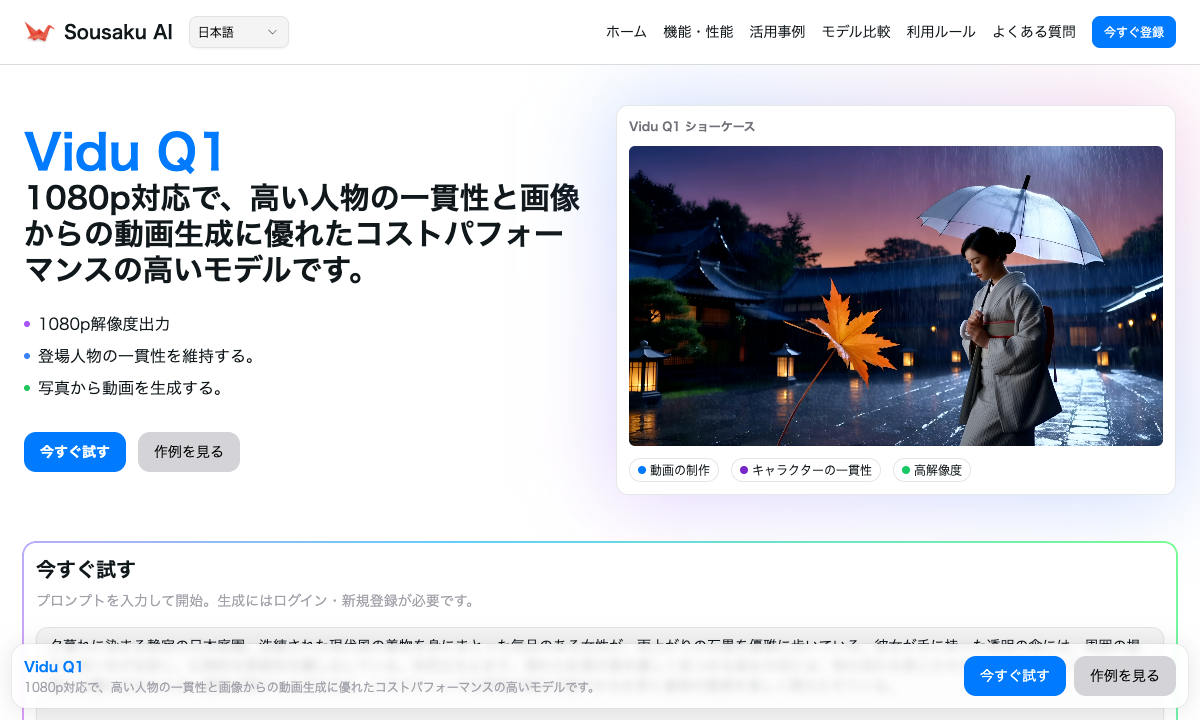Click 作例を見る next to the hero button
Viewport: 1200px width, 720px height.
188,452
